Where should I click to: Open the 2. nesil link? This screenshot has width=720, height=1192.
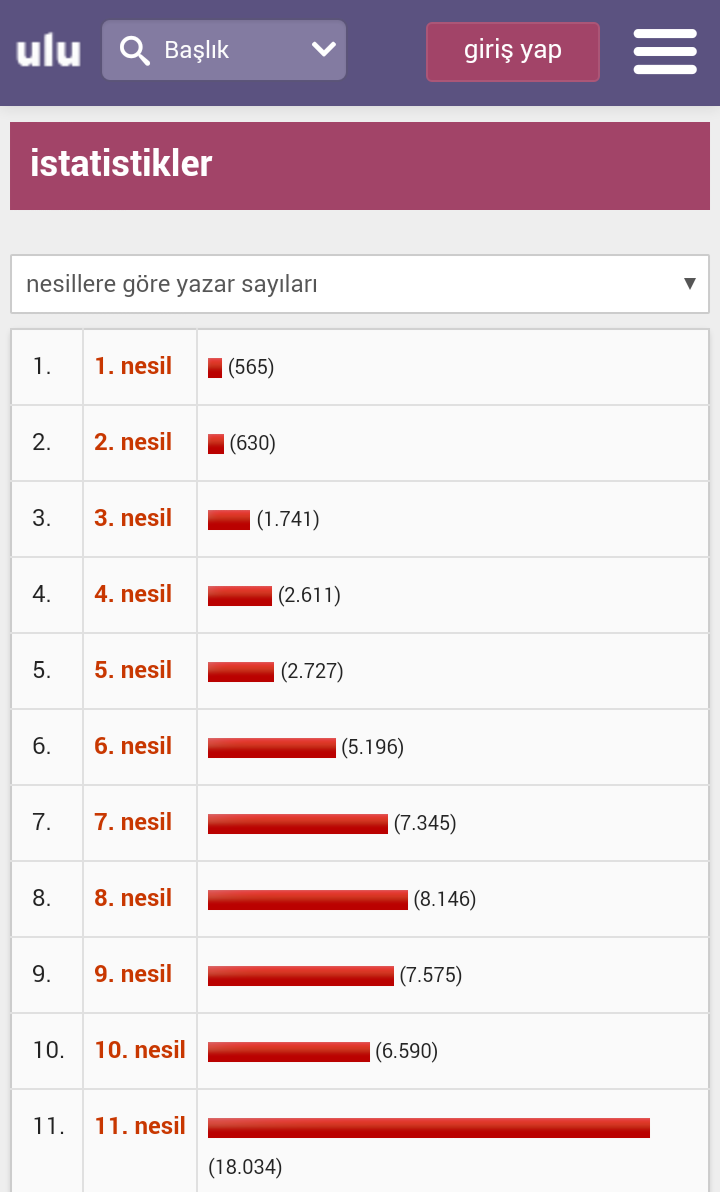(133, 442)
